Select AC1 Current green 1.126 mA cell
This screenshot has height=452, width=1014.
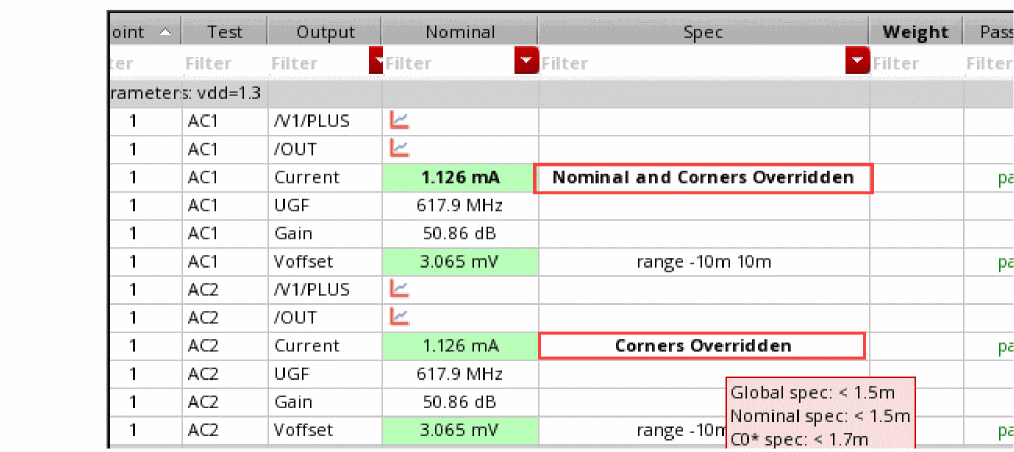click(460, 178)
